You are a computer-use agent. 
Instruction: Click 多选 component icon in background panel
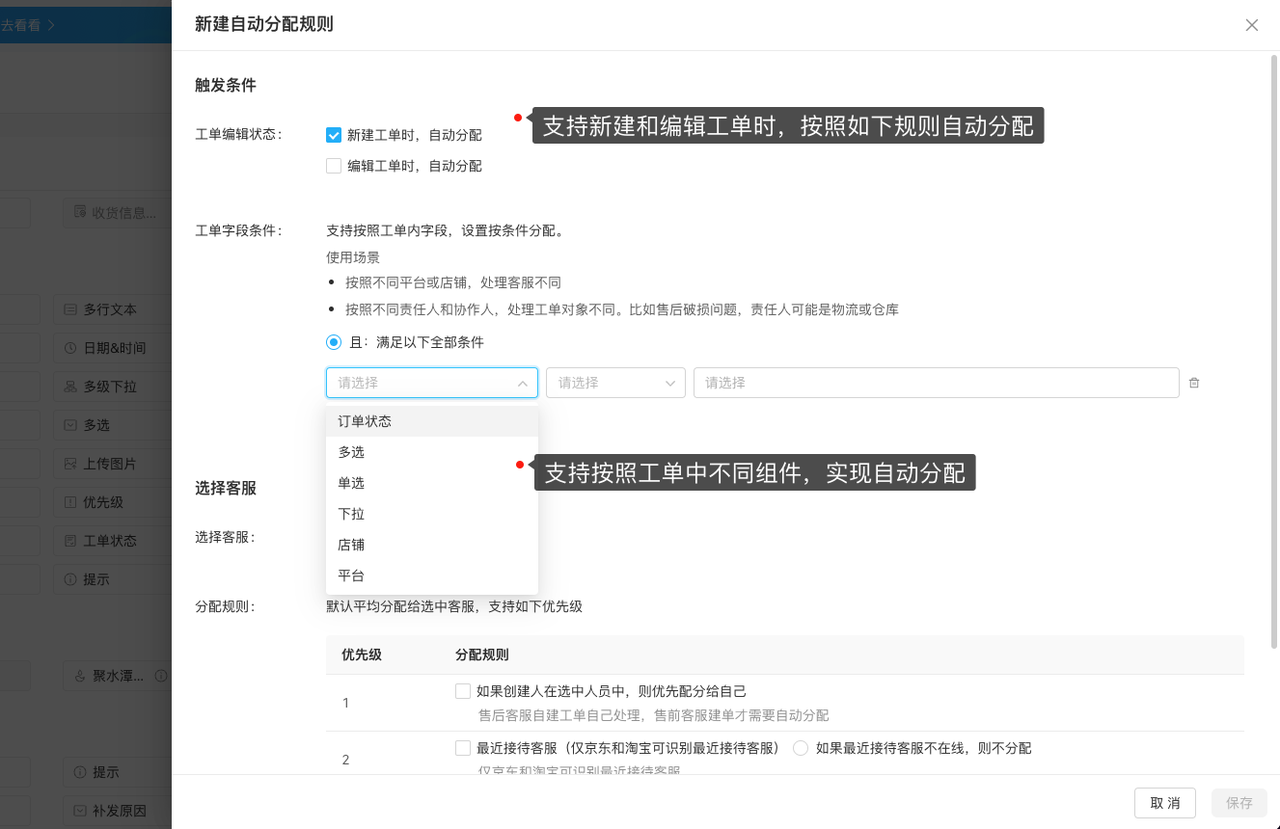(70, 425)
